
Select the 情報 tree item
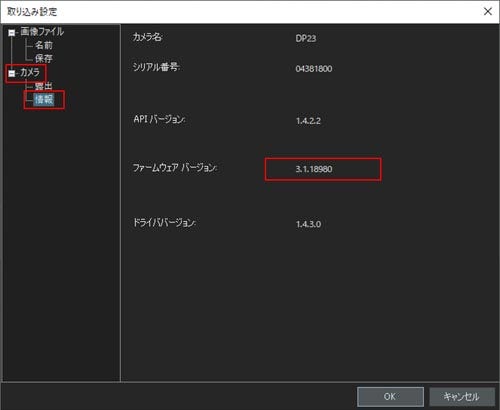pyautogui.click(x=44, y=99)
